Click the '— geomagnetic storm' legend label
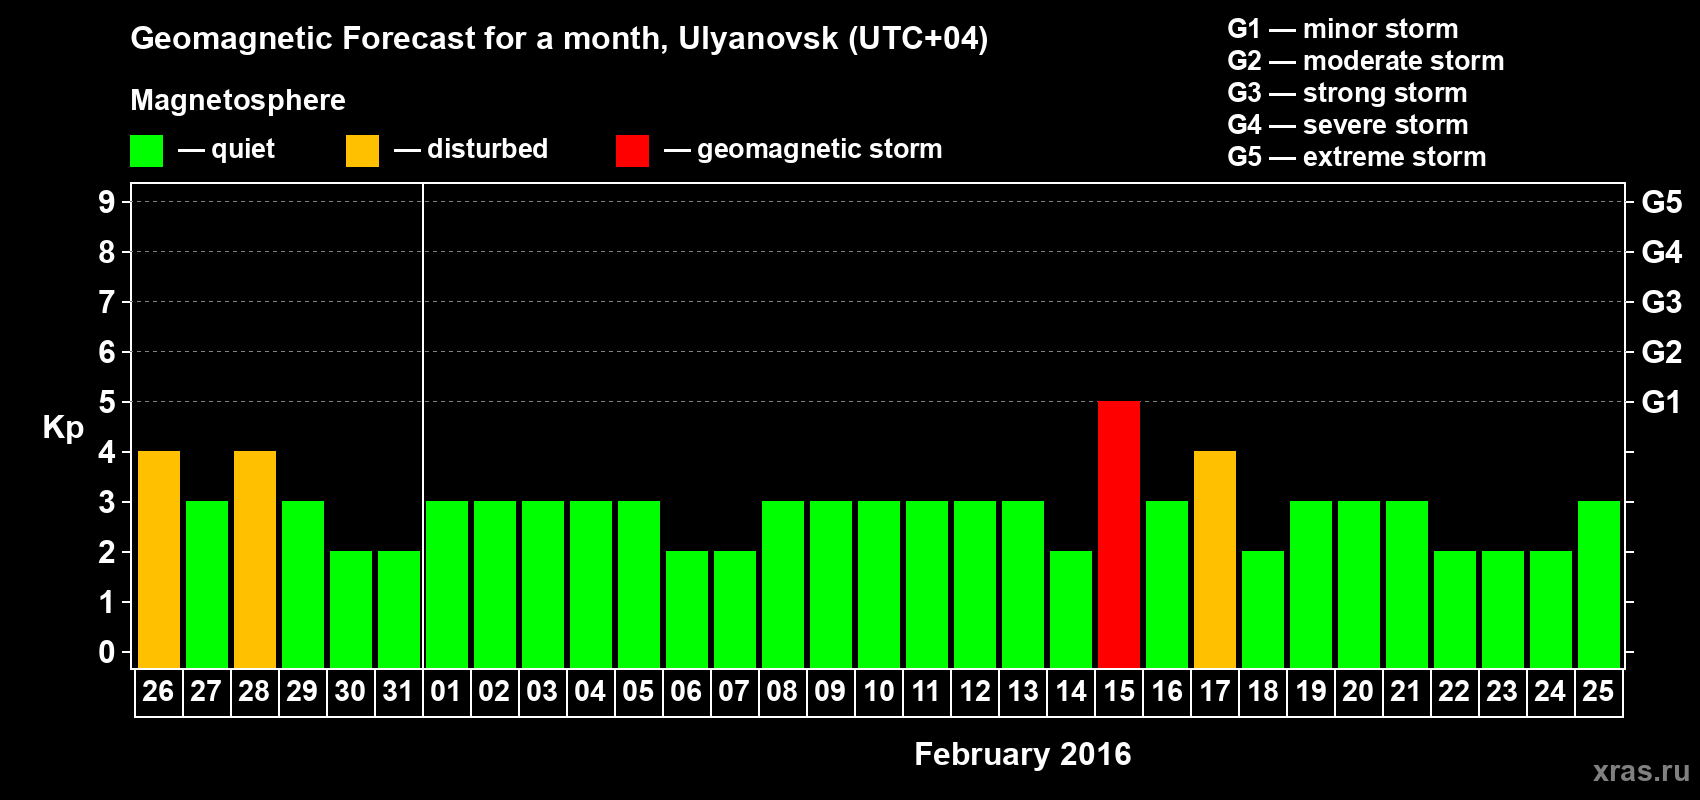 coord(803,149)
